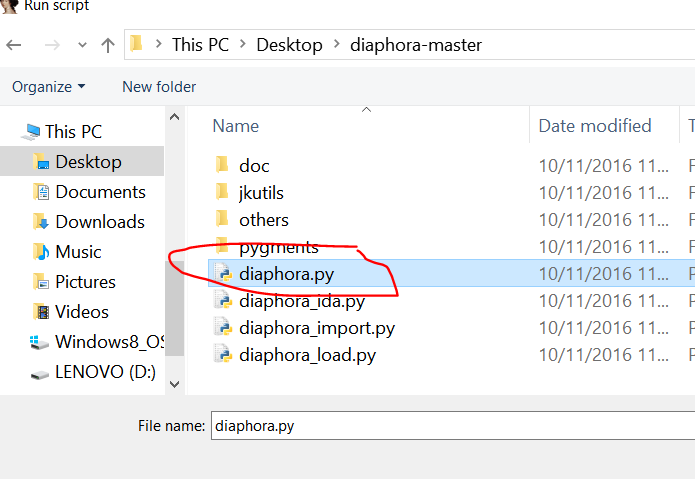Click the Python icon of diaphora_import.py
This screenshot has height=479, width=695.
tap(222, 328)
